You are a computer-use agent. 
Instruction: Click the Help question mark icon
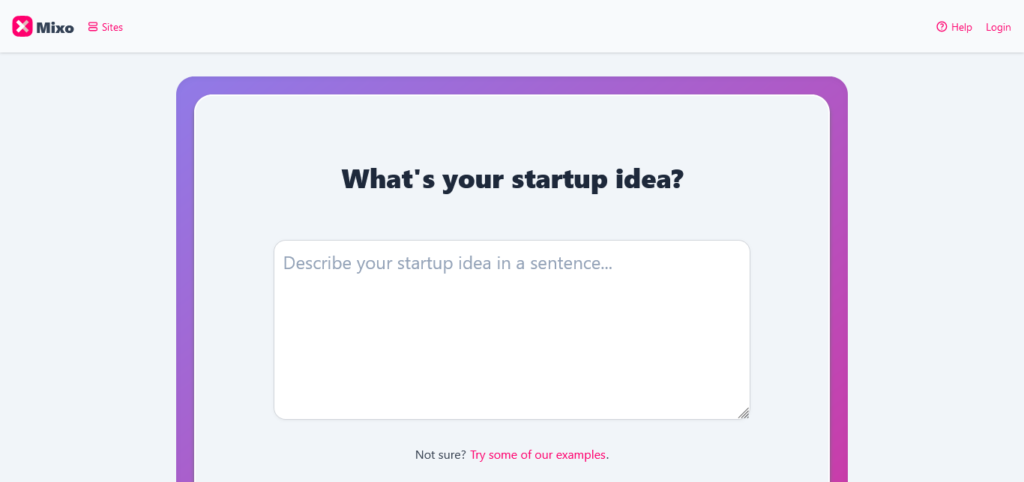coord(941,27)
